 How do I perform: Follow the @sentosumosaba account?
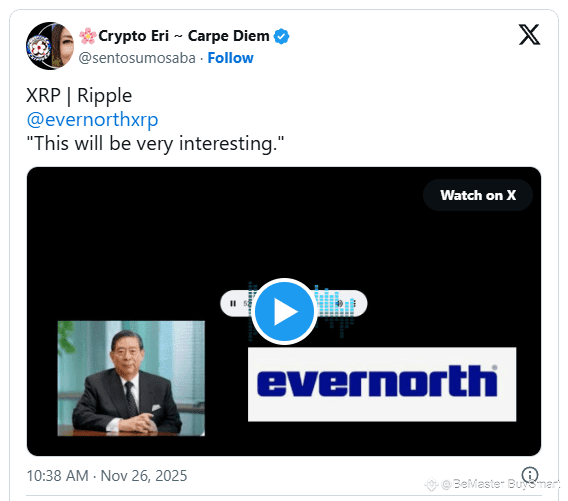tap(230, 58)
